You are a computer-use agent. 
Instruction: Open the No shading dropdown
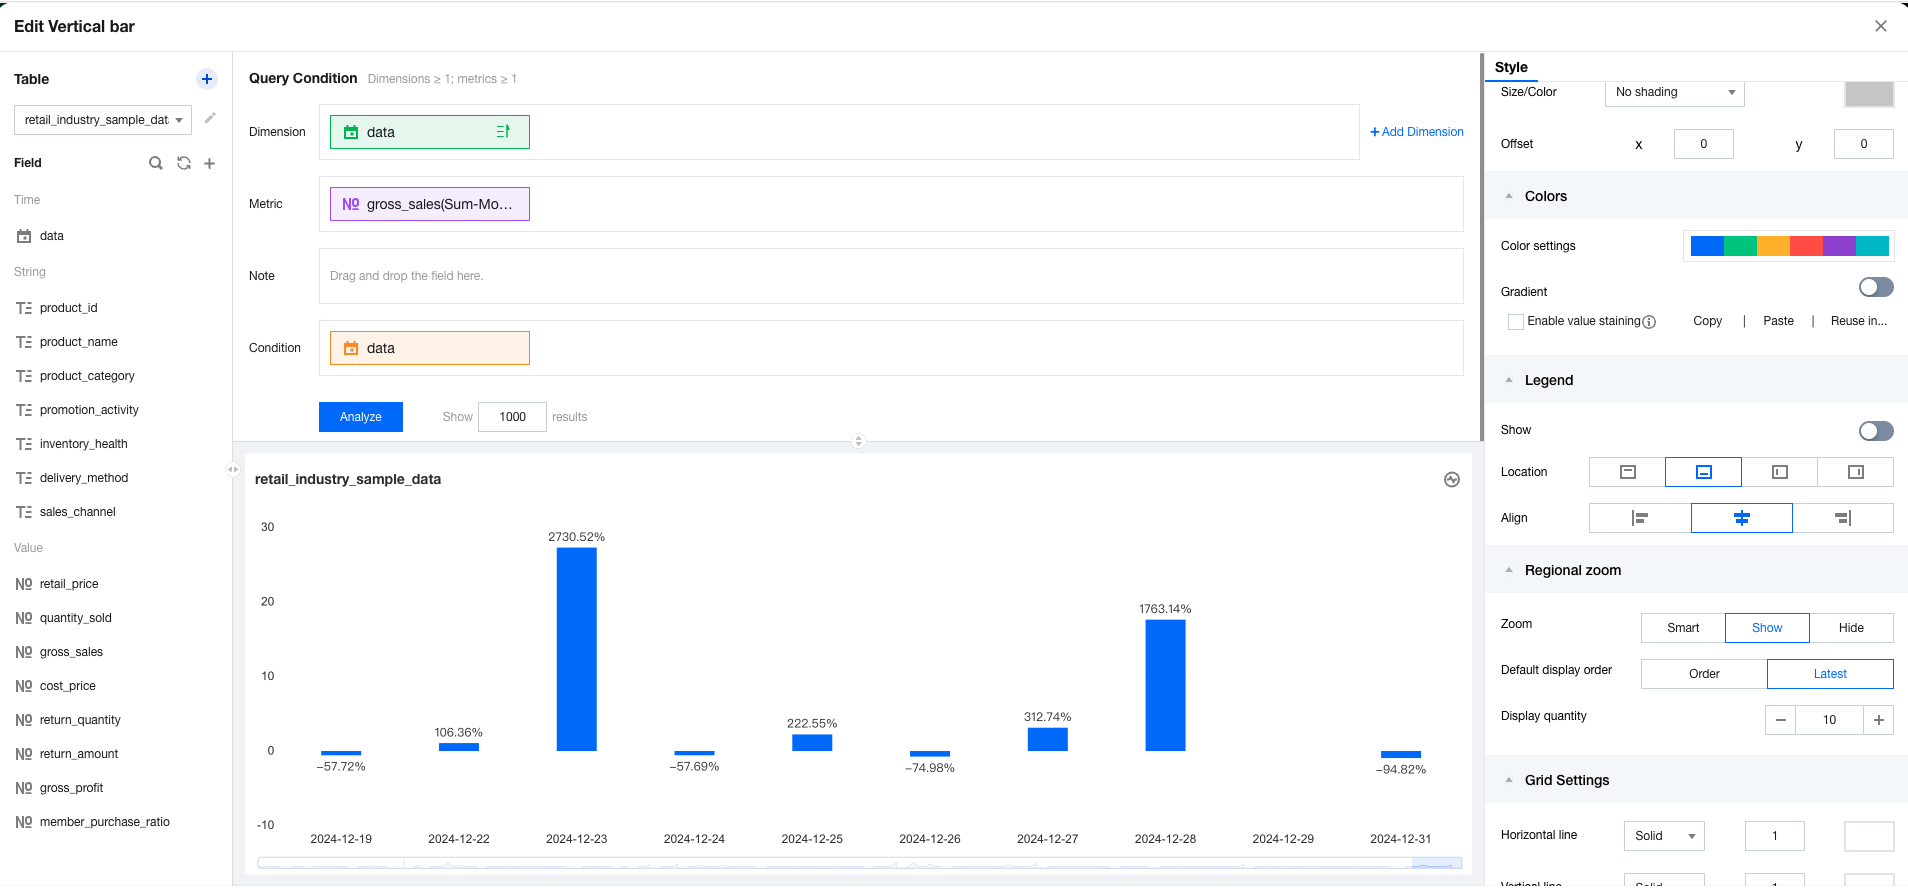tap(1674, 92)
